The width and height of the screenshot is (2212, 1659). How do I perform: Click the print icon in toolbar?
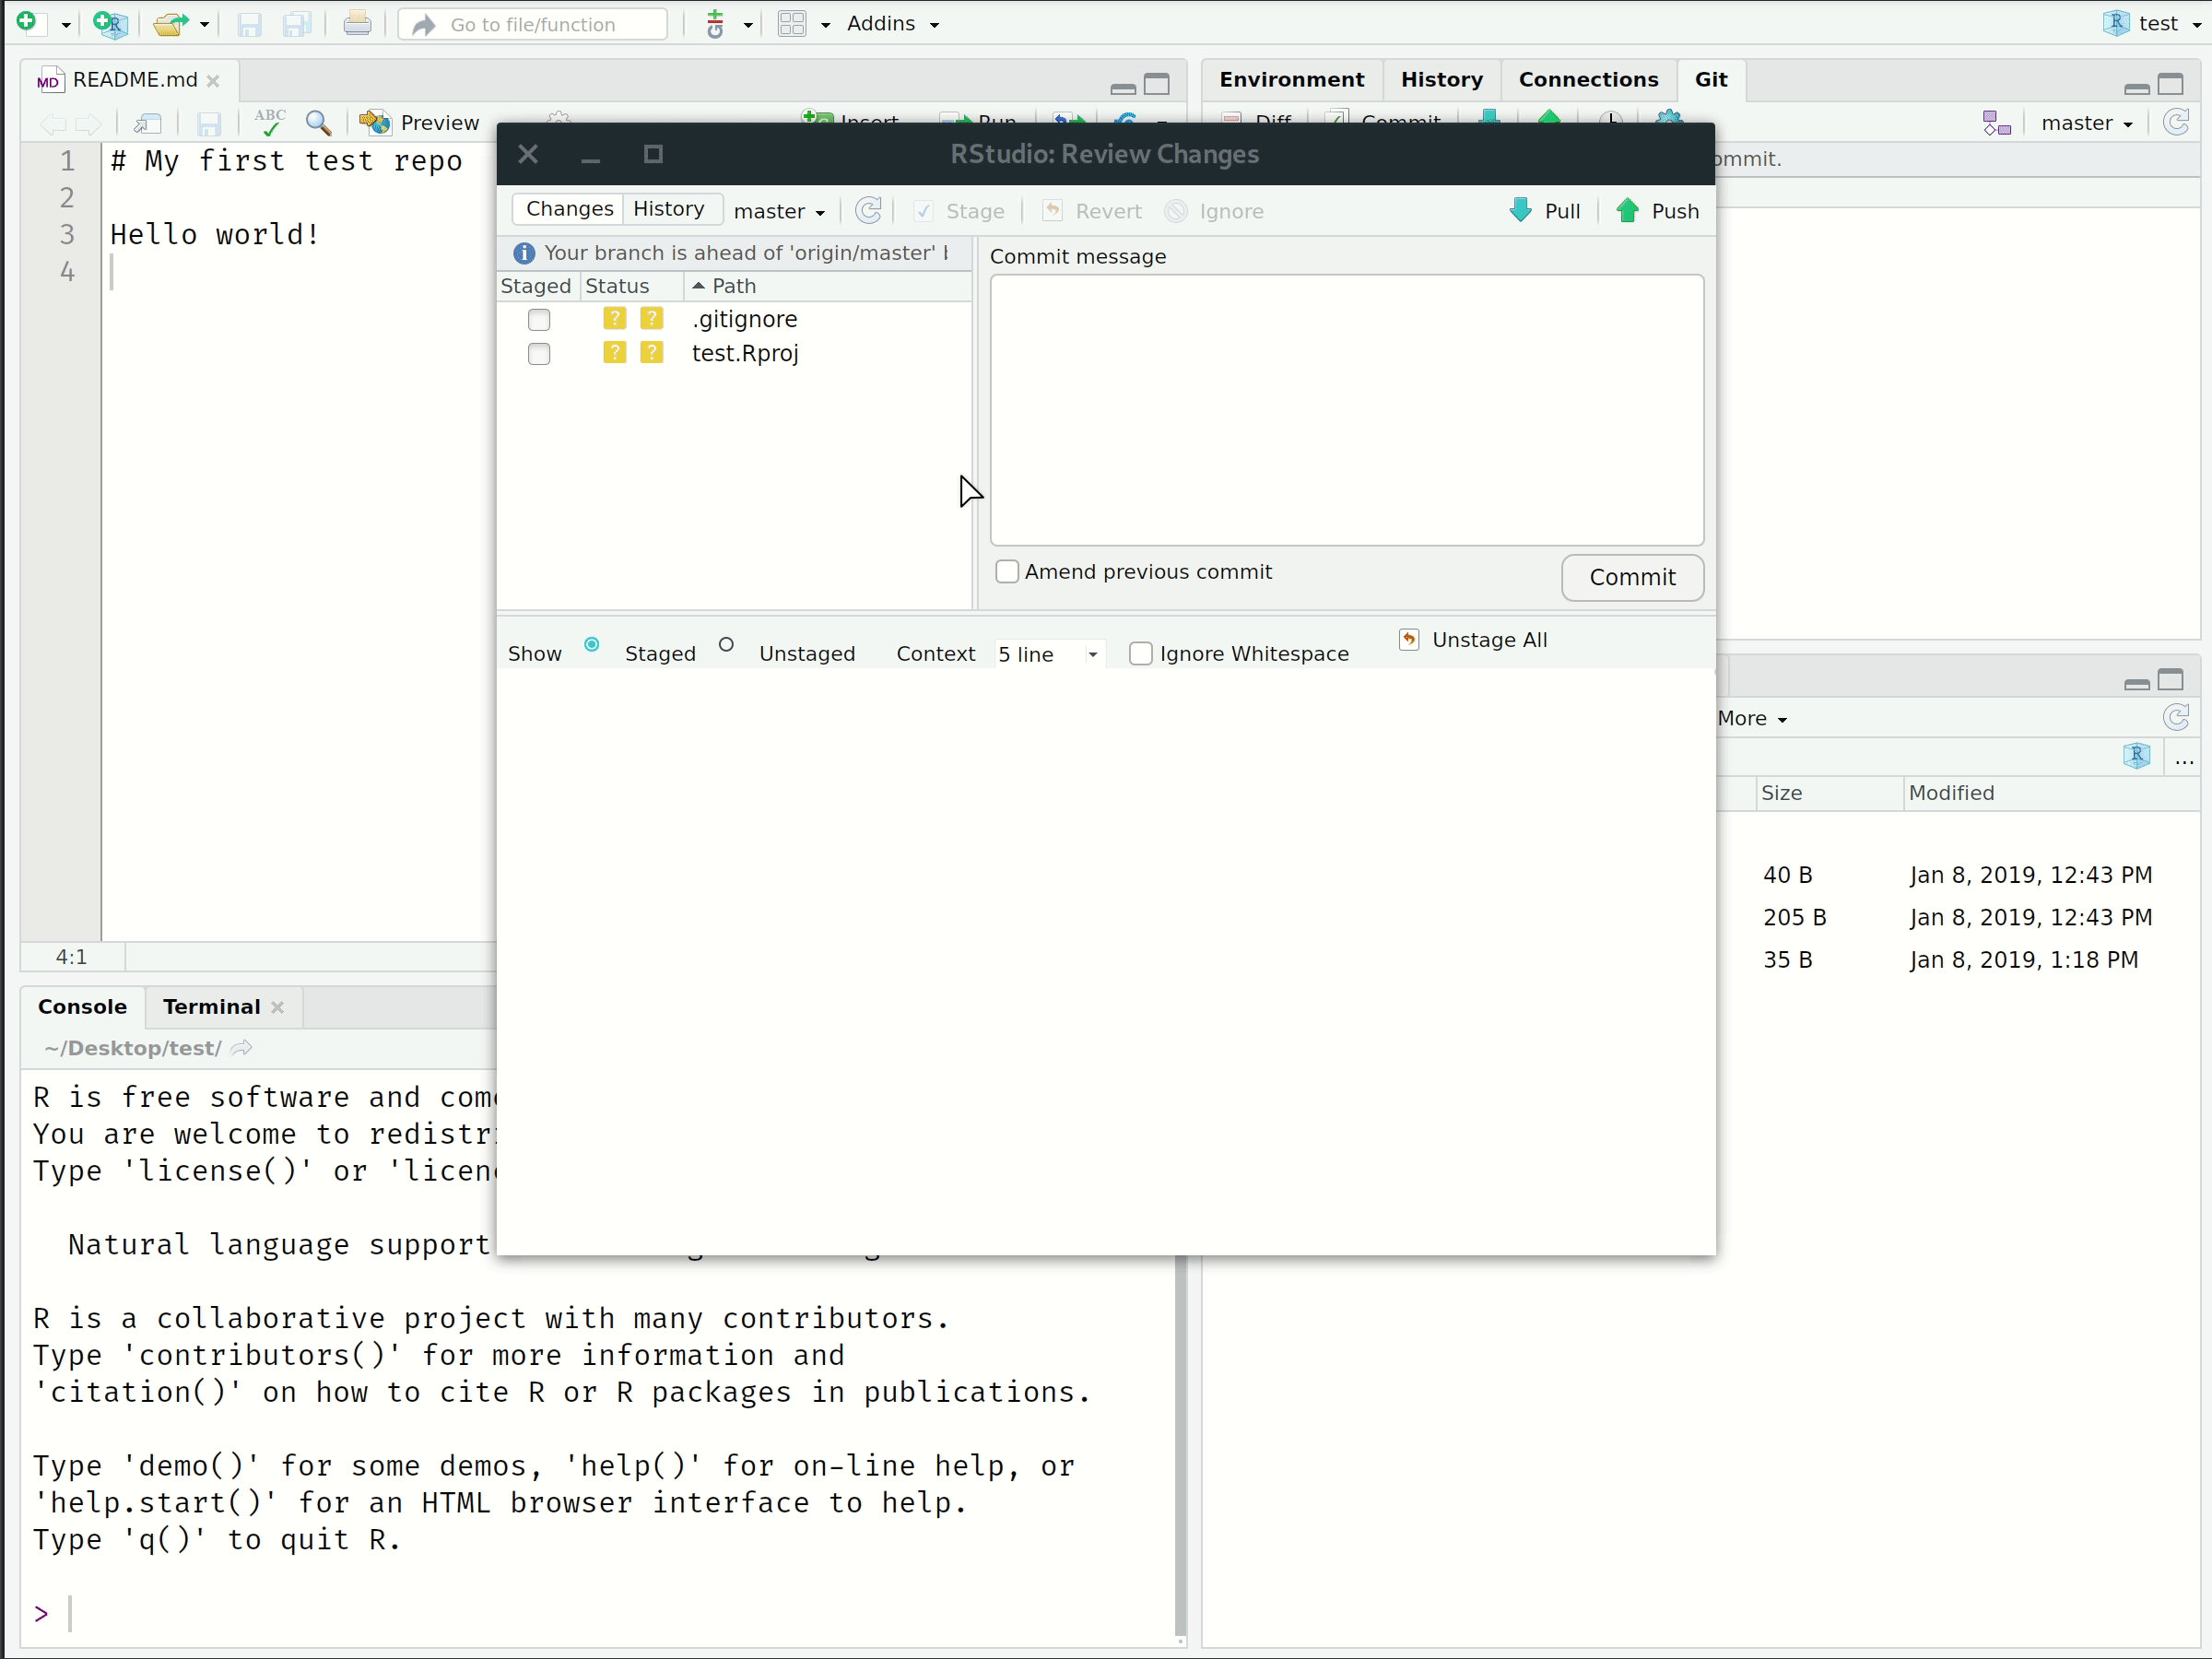tap(356, 23)
